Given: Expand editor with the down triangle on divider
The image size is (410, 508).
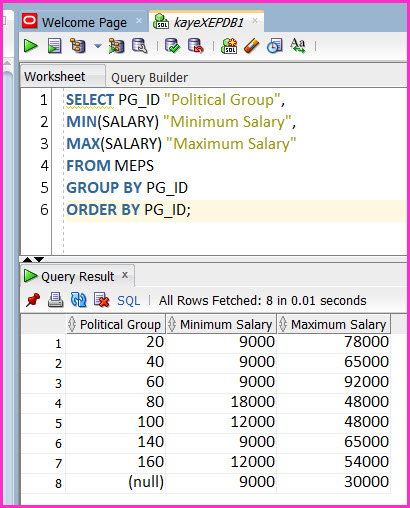Looking at the screenshot, I should click(39, 259).
